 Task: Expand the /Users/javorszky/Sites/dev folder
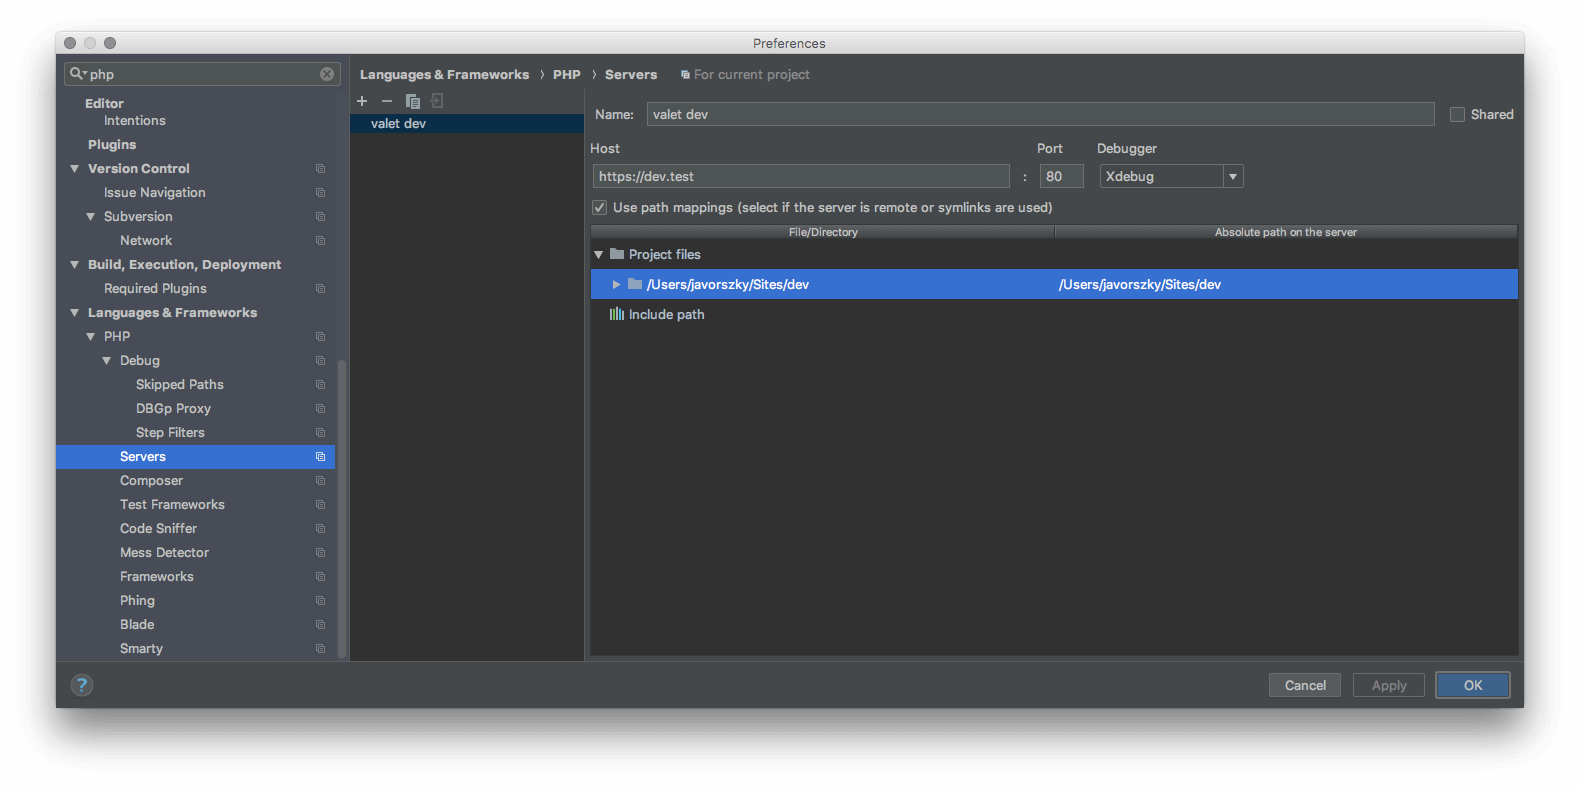pos(616,285)
